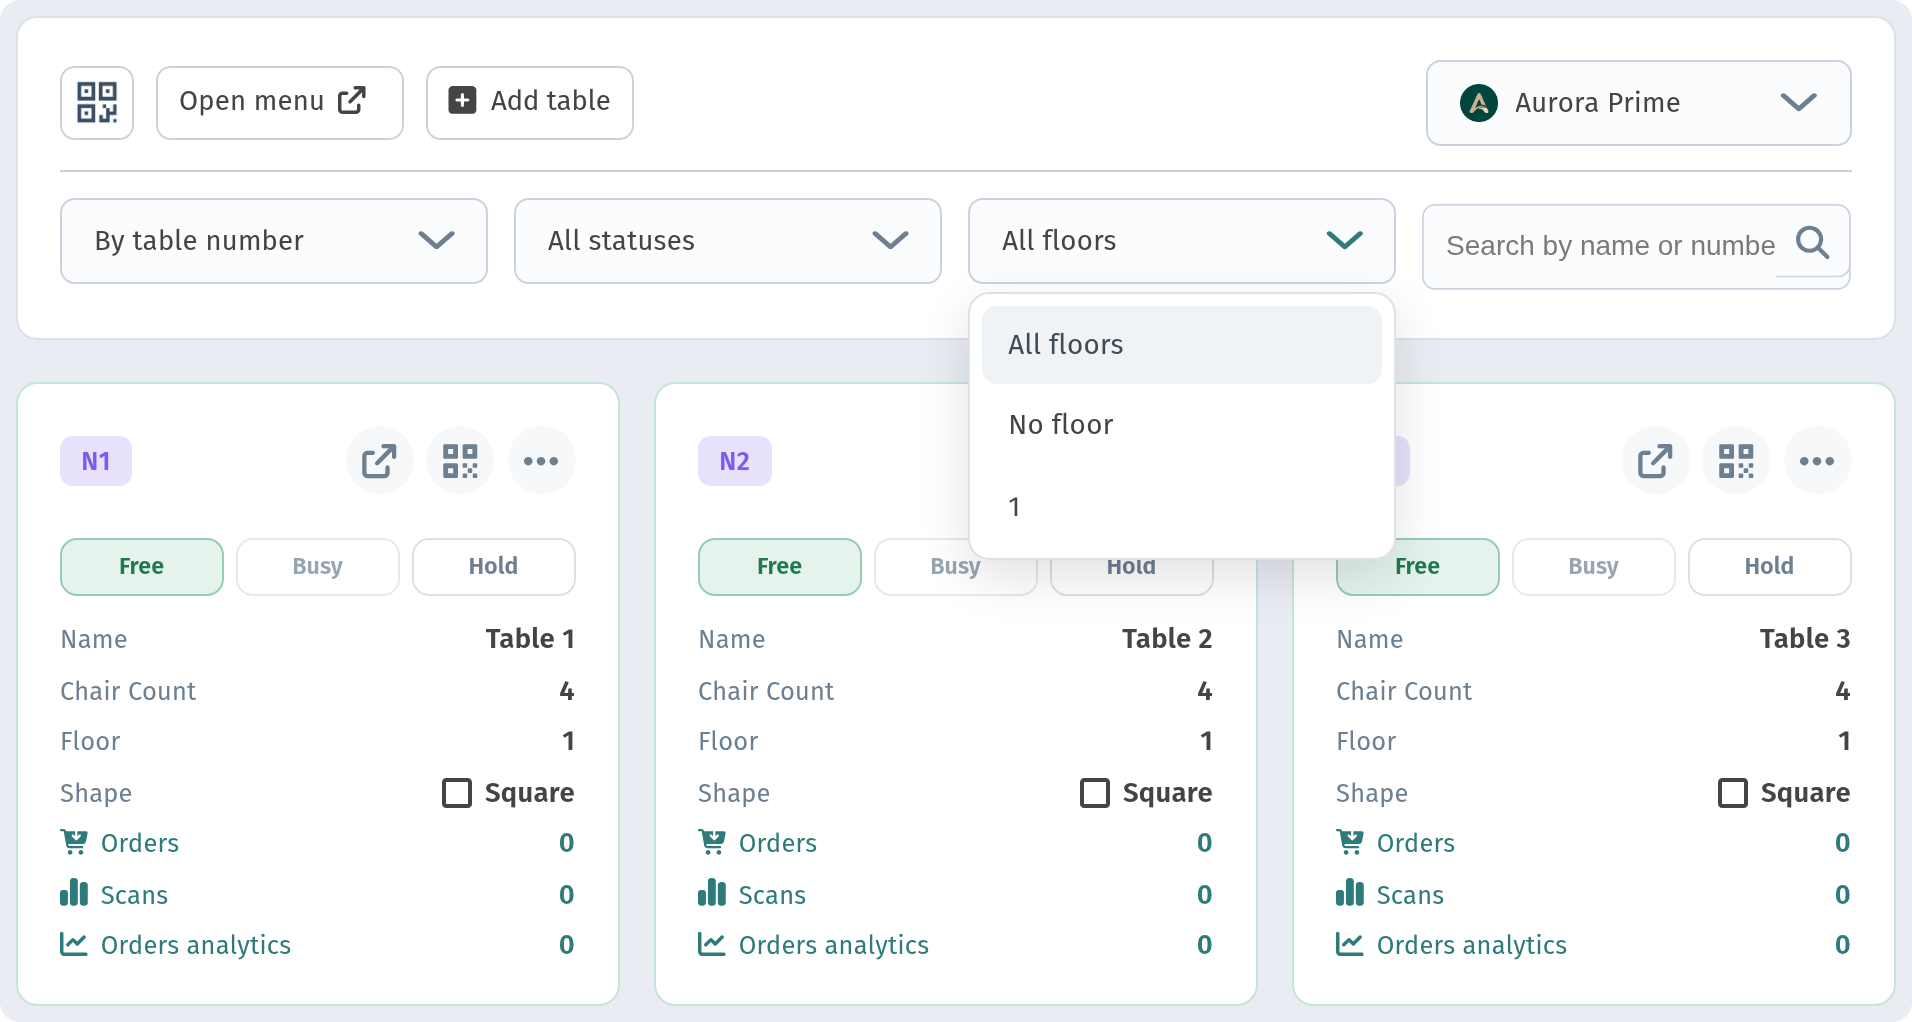
Task: Click the QR code button in top toolbar
Action: click(97, 103)
